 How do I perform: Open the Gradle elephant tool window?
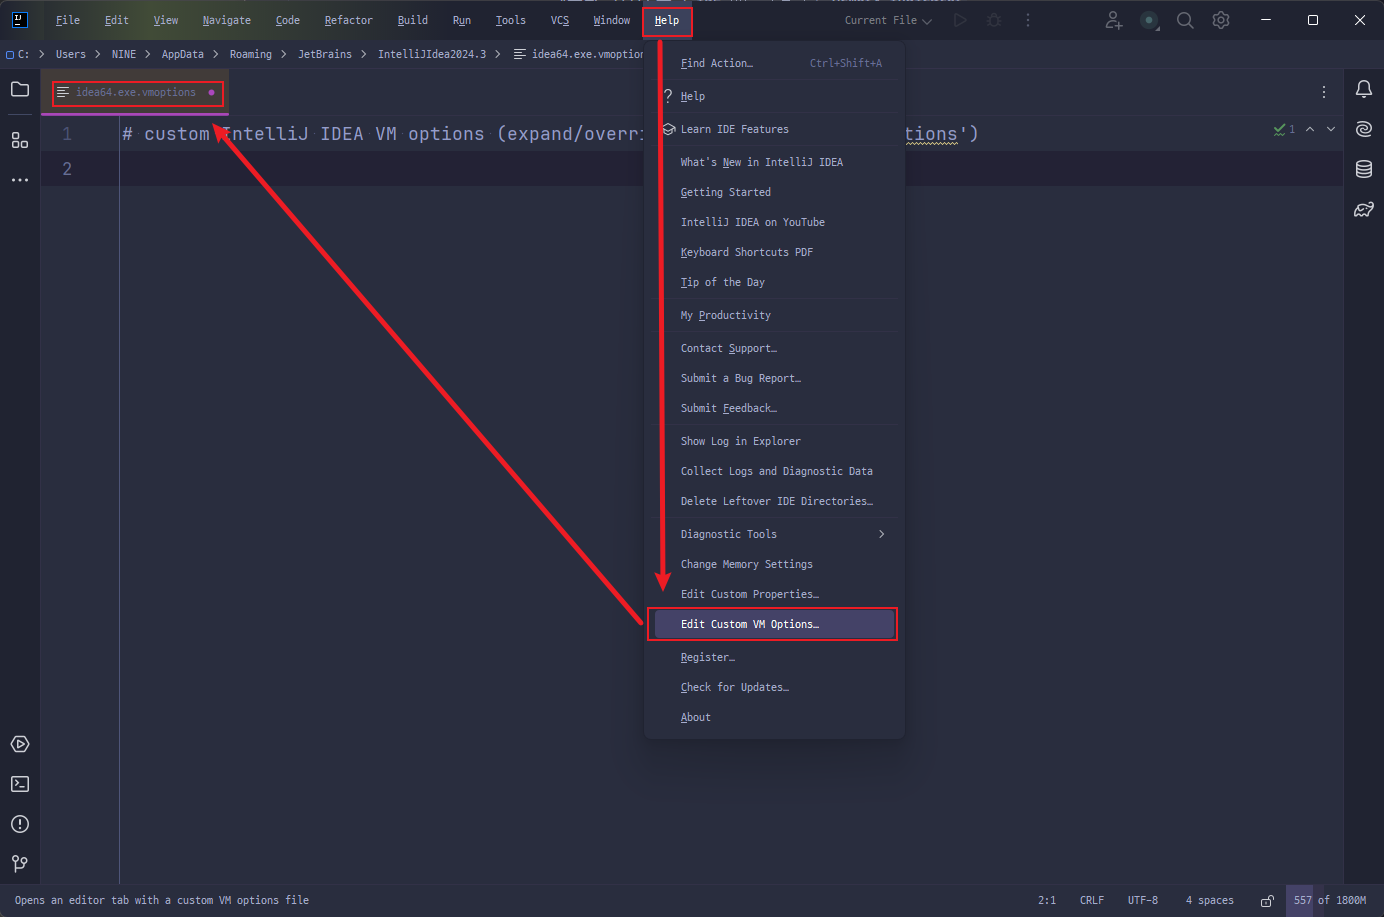[1363, 209]
